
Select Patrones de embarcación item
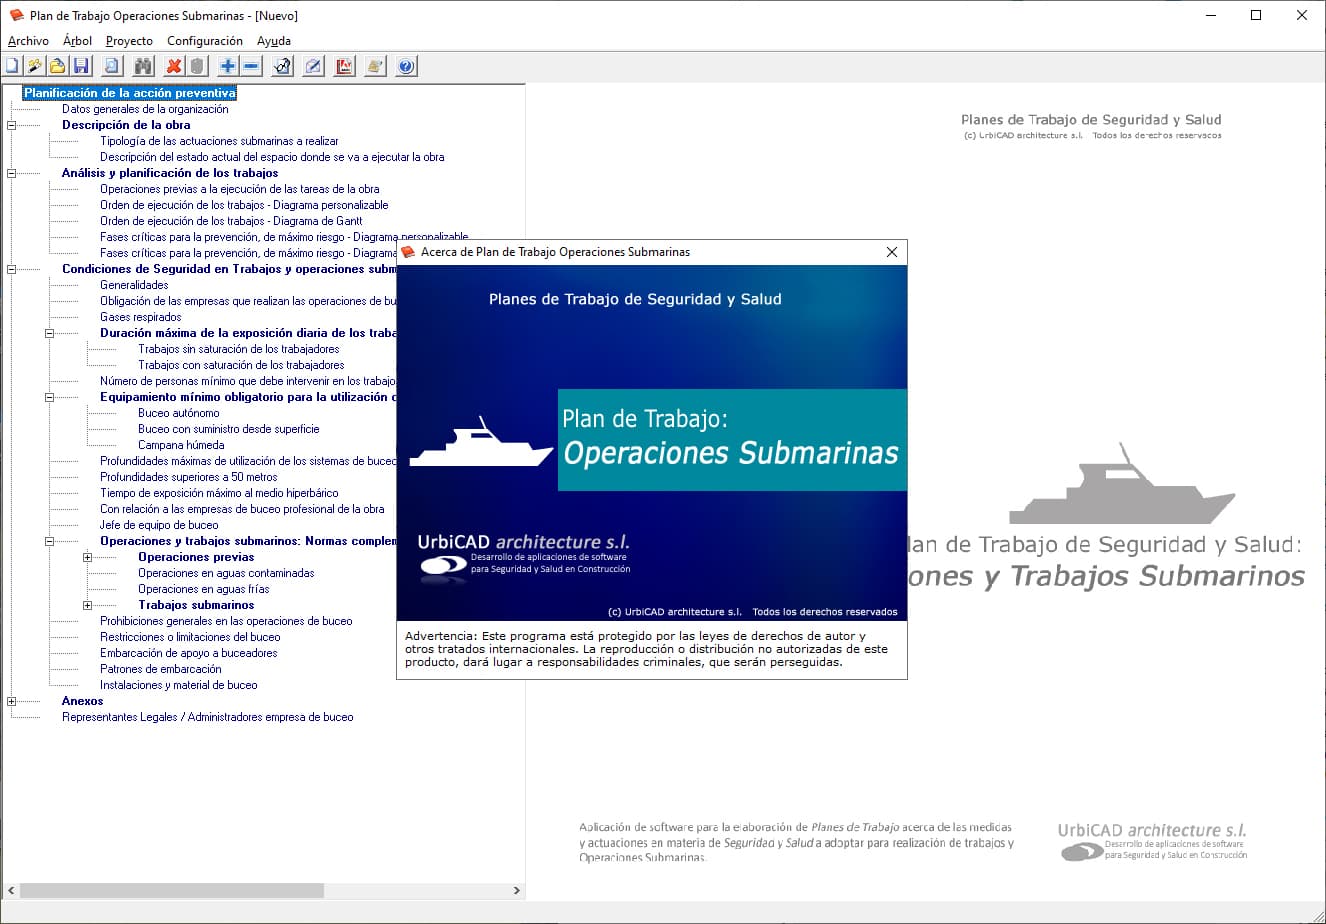161,669
